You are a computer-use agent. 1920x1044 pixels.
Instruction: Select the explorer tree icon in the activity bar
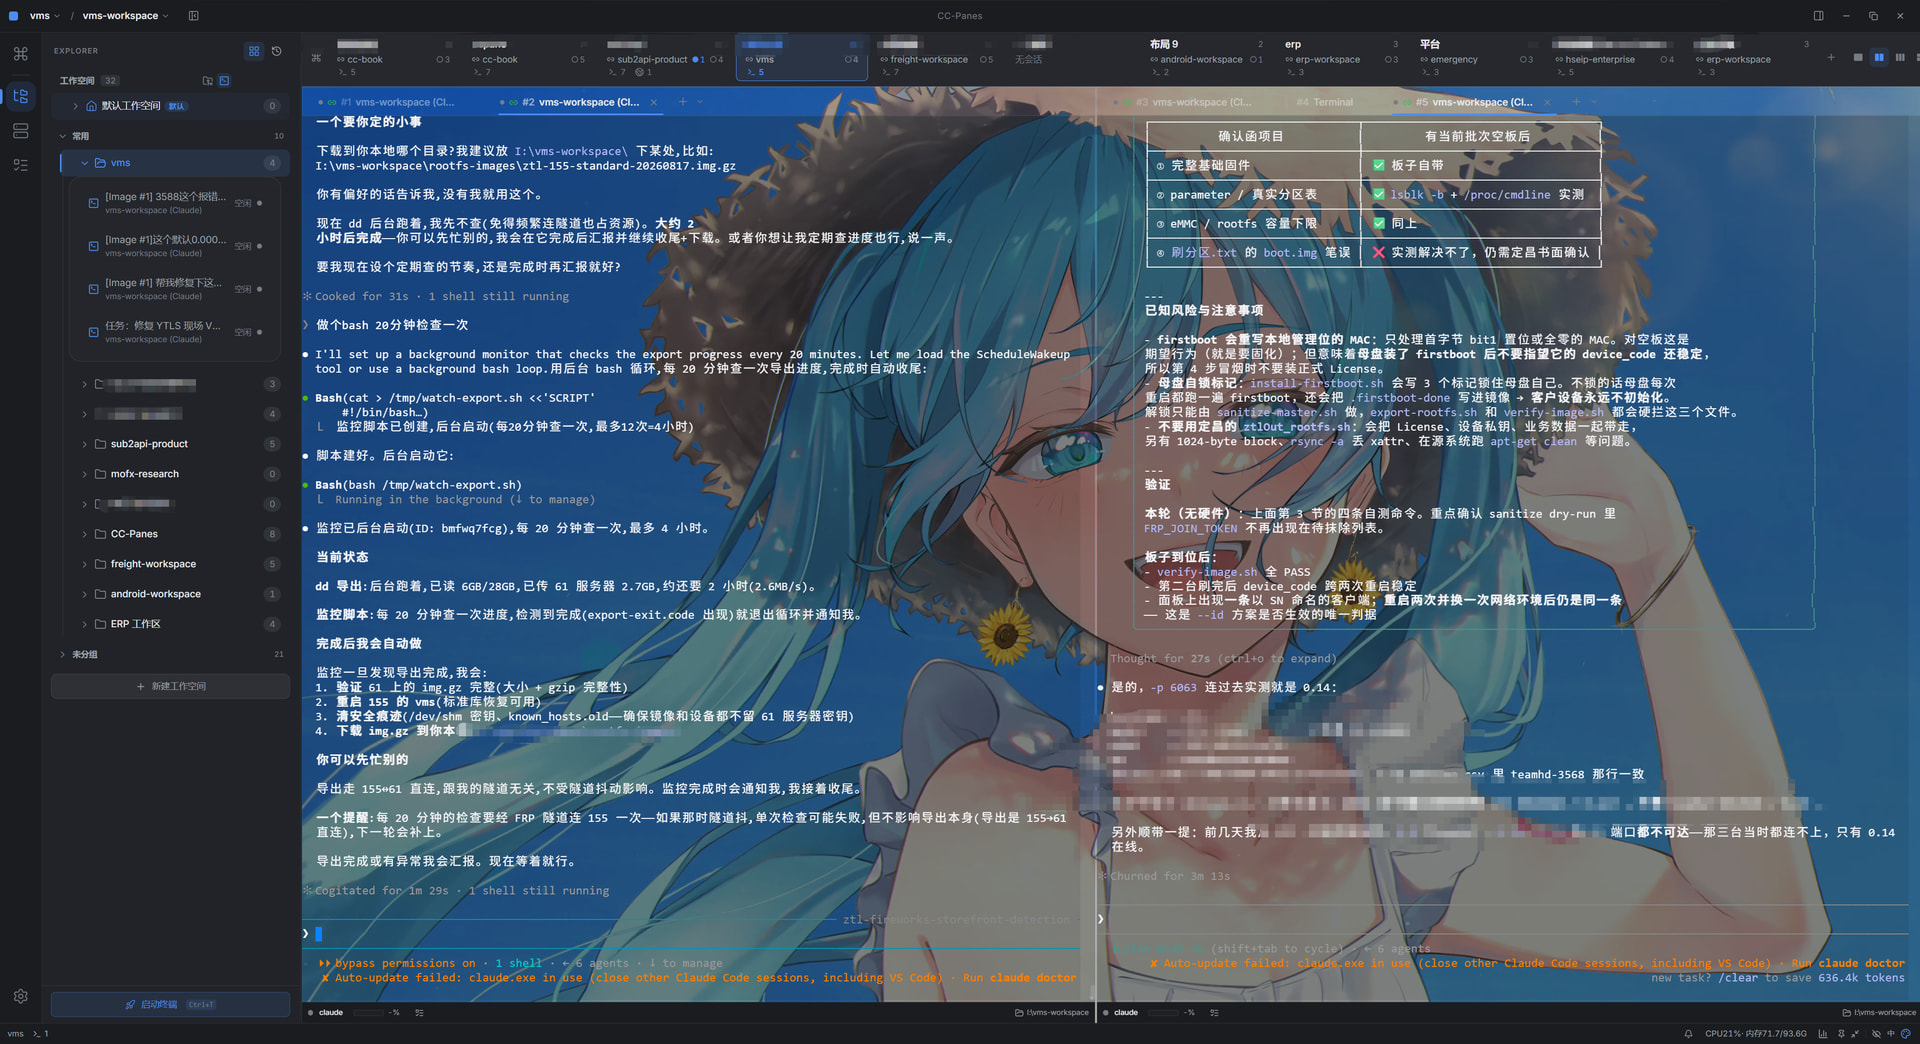tap(21, 96)
